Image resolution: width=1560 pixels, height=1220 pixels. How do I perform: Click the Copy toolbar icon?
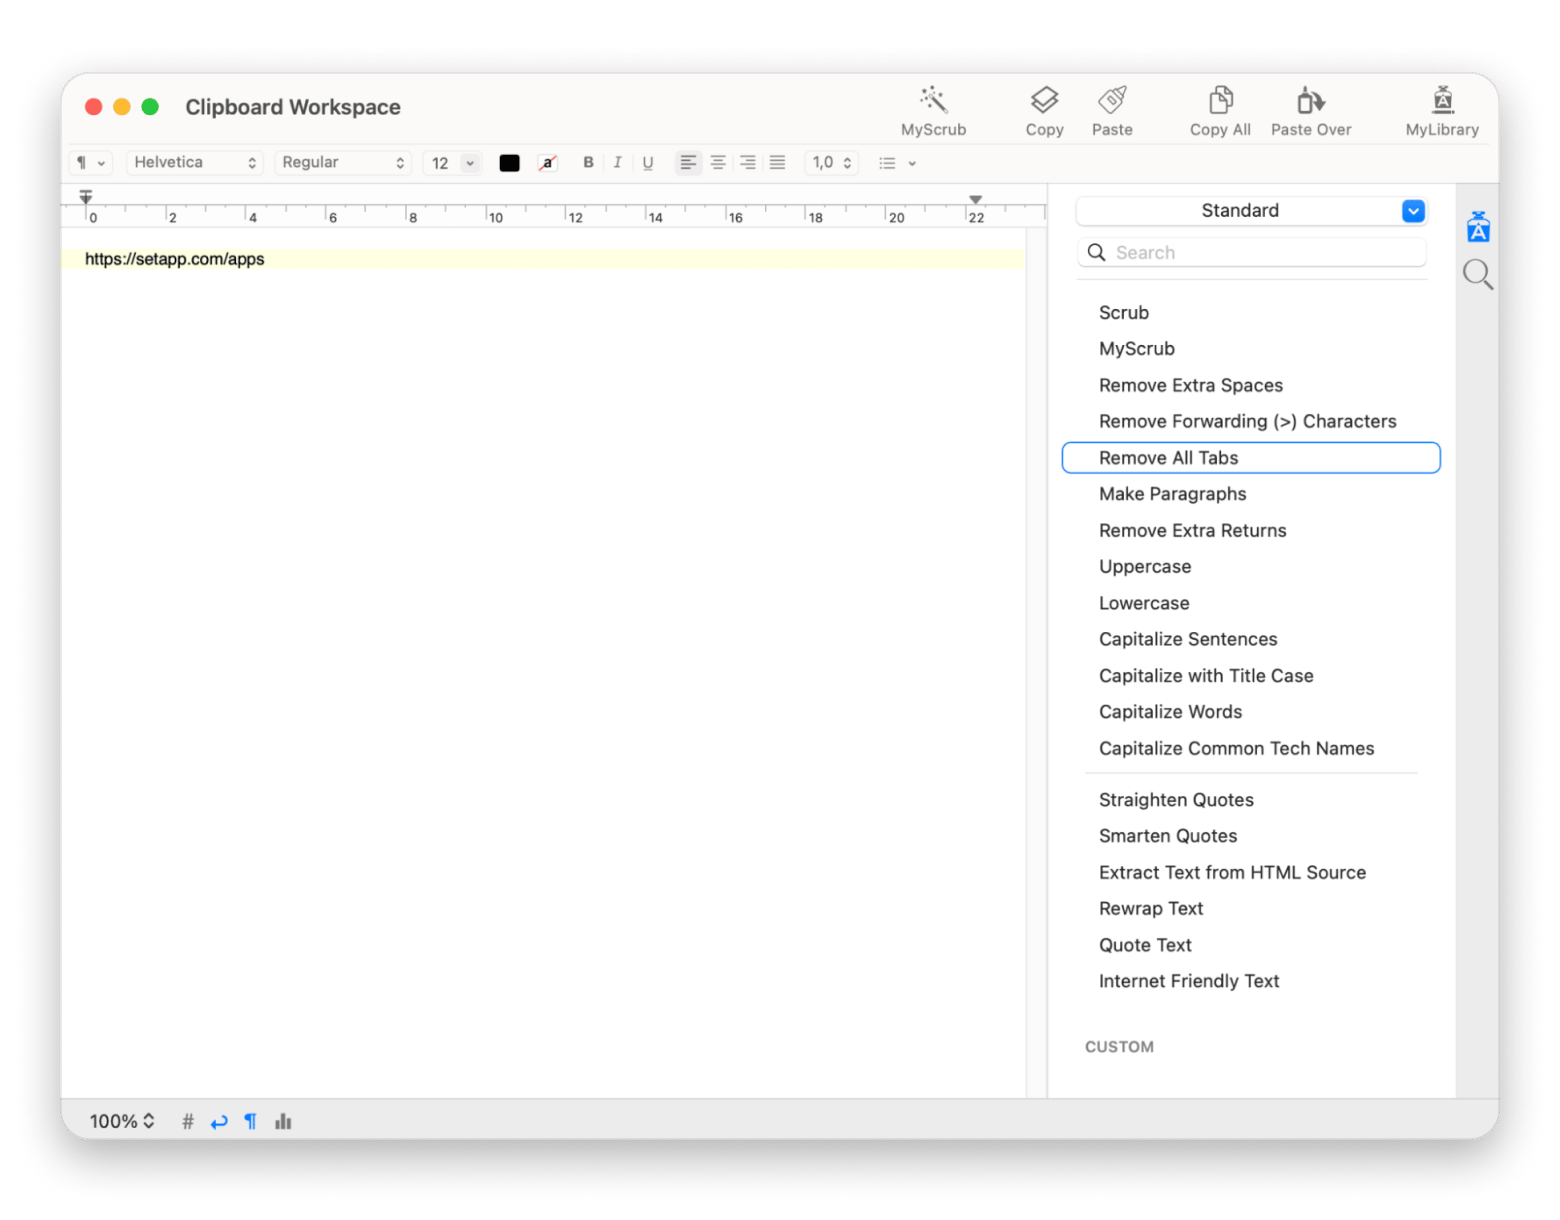1044,101
